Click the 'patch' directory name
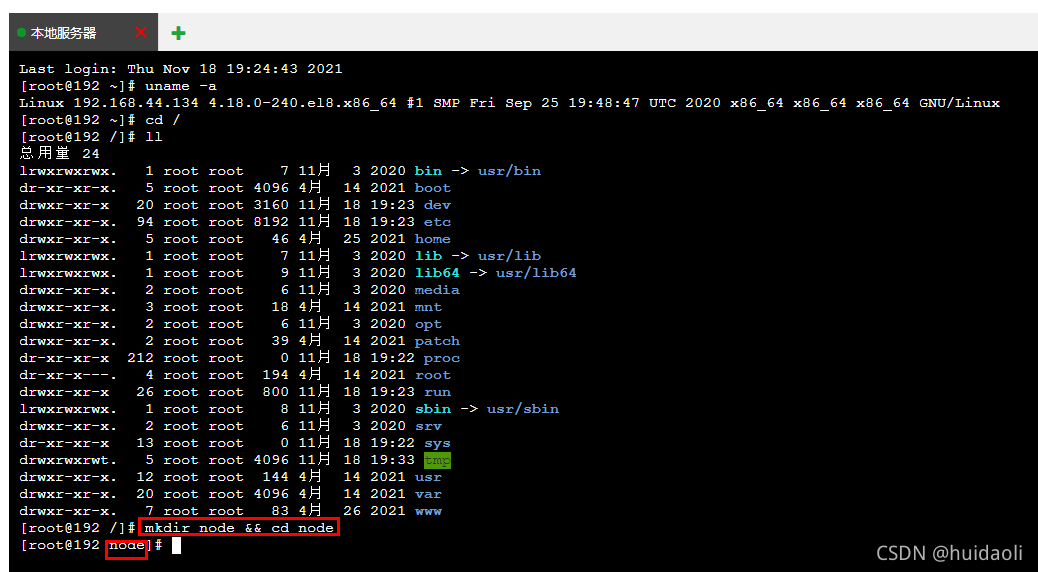The image size is (1038, 572). coord(438,341)
